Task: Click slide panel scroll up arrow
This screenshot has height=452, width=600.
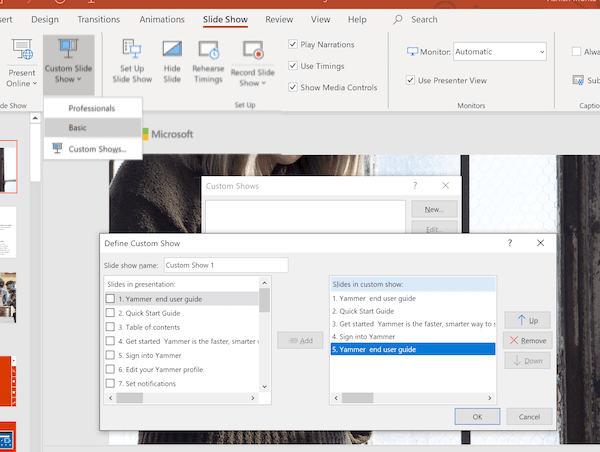Action: tap(35, 118)
